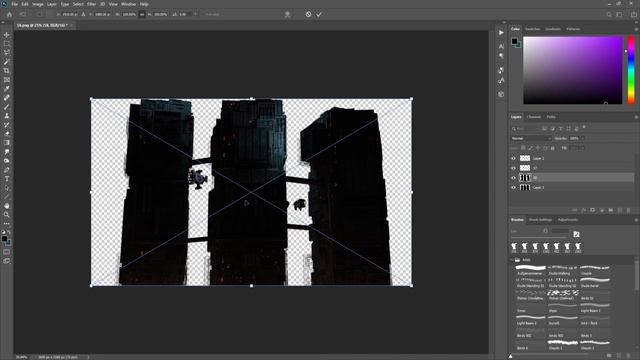This screenshot has height=360, width=640.
Task: Click the Layer 2 thumbnail
Action: pos(525,158)
